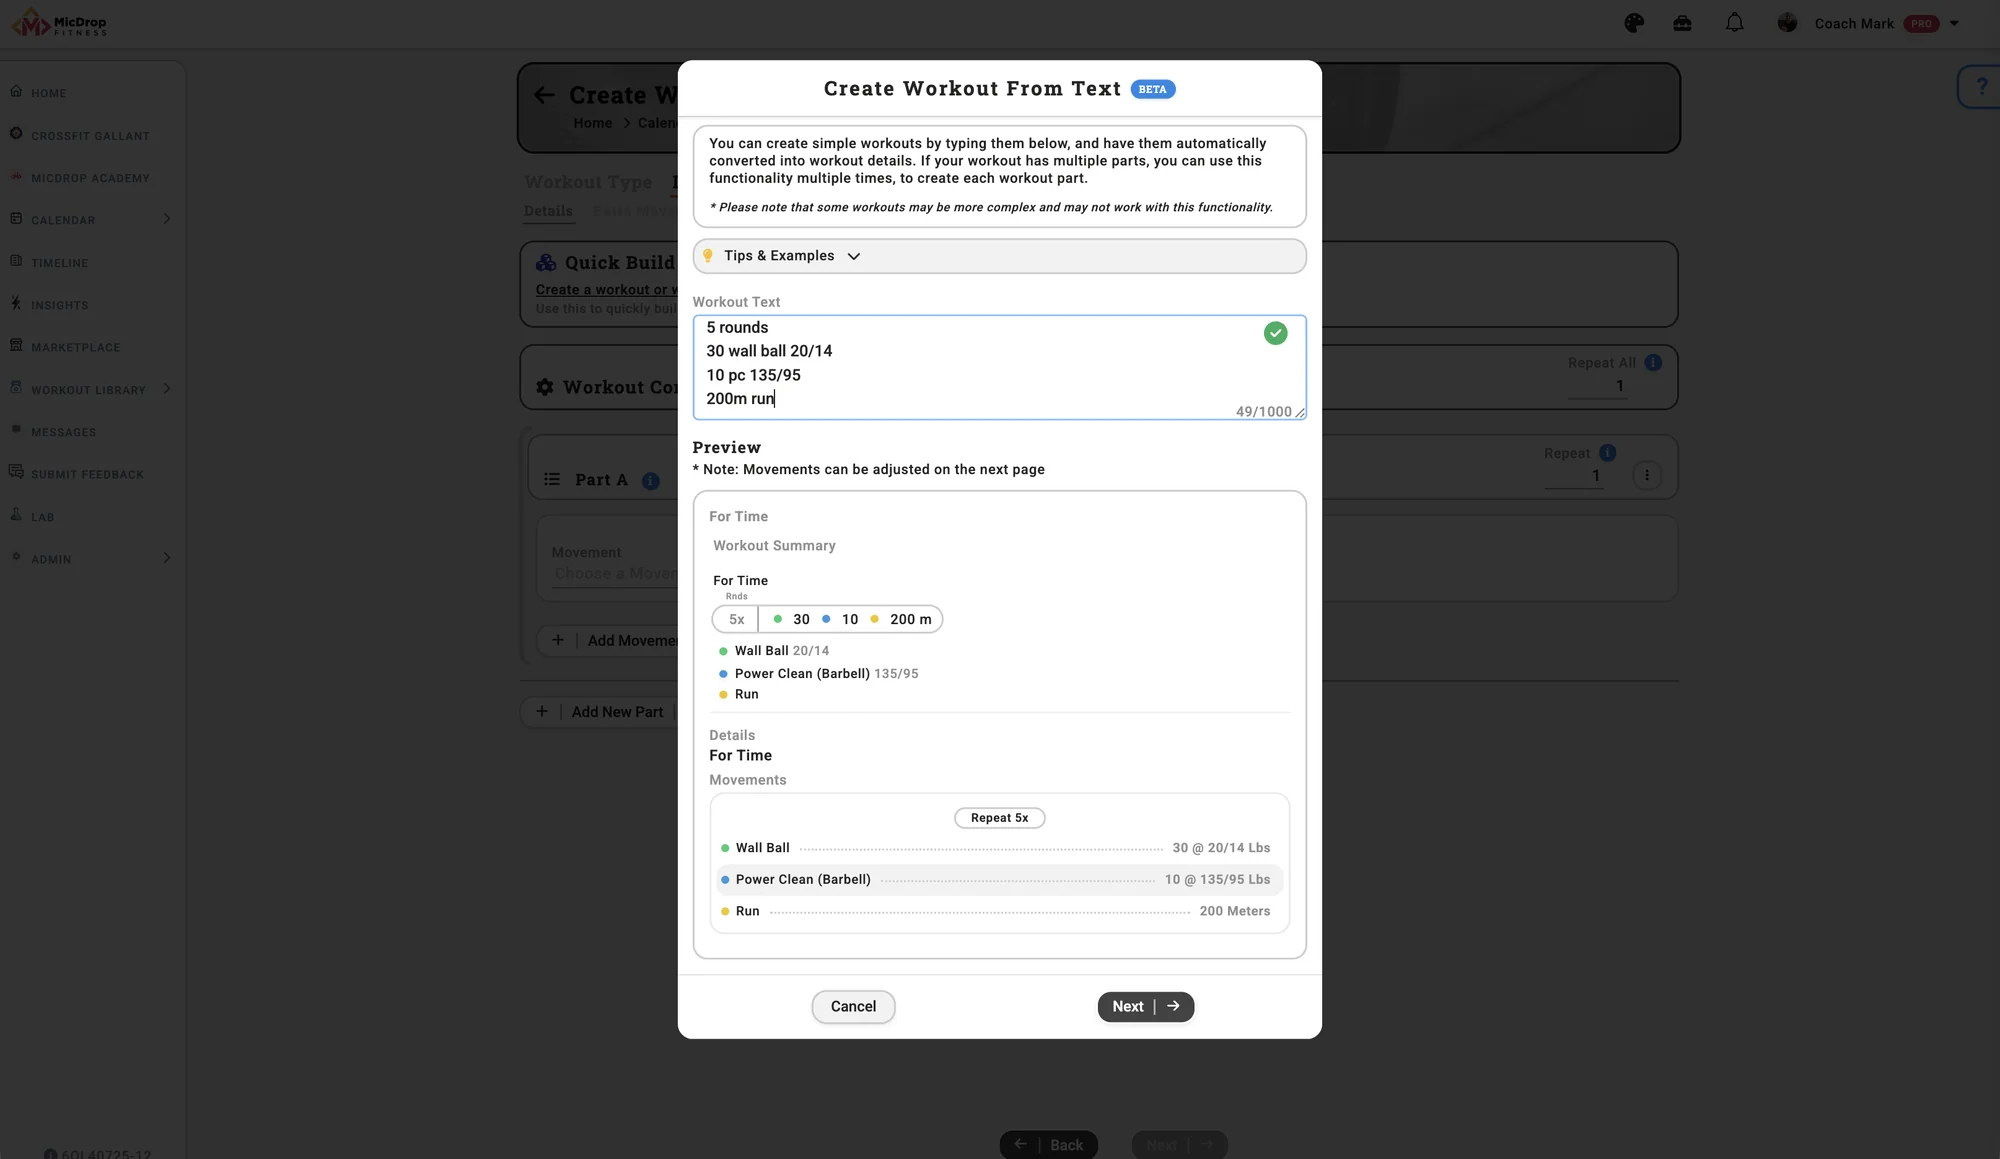Click the blue Power Clean 135/95 legend dot
Viewport: 2000px width, 1159px height.
click(x=723, y=674)
